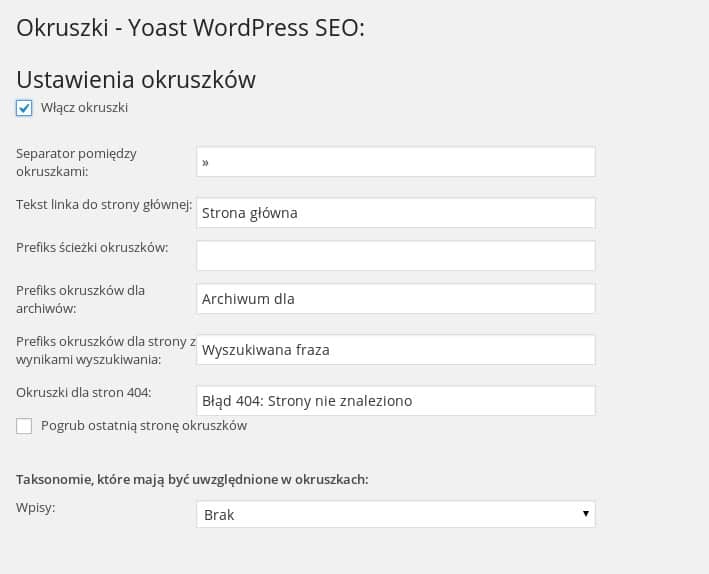The width and height of the screenshot is (709, 574).
Task: Click the Ustawienia okruszków heading
Action: point(136,80)
